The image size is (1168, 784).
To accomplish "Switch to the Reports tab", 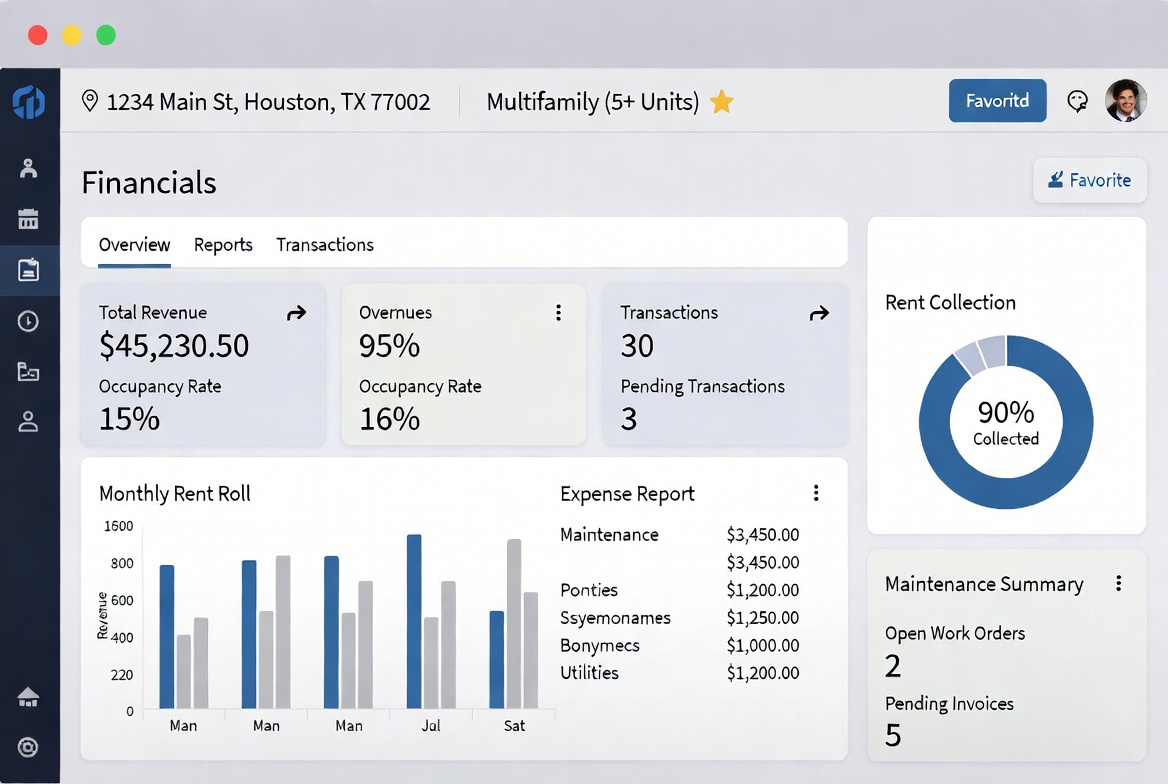I will [223, 244].
